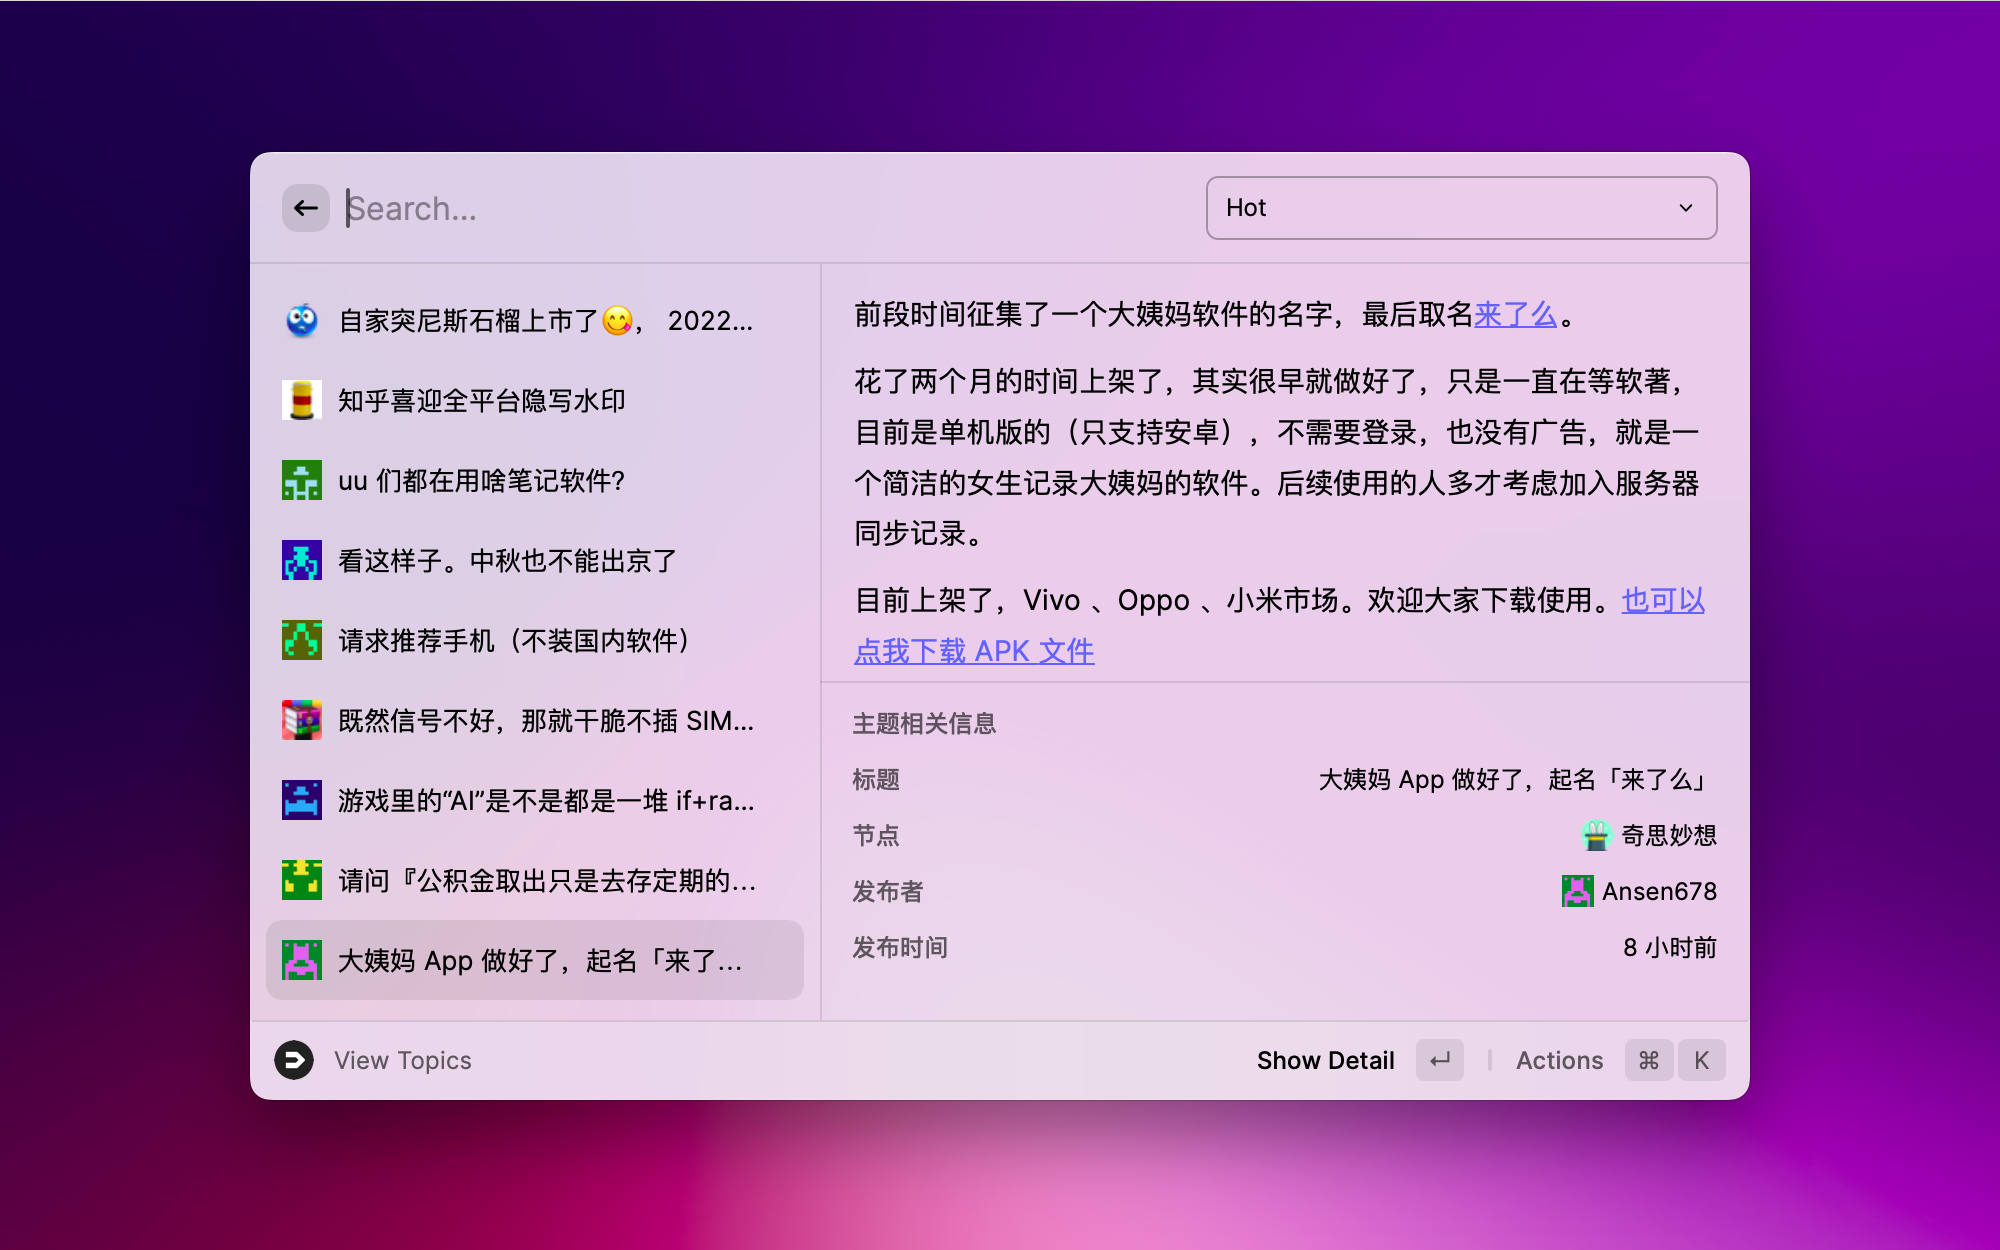Click the Show Detail button
2000x1250 pixels.
coord(1326,1060)
